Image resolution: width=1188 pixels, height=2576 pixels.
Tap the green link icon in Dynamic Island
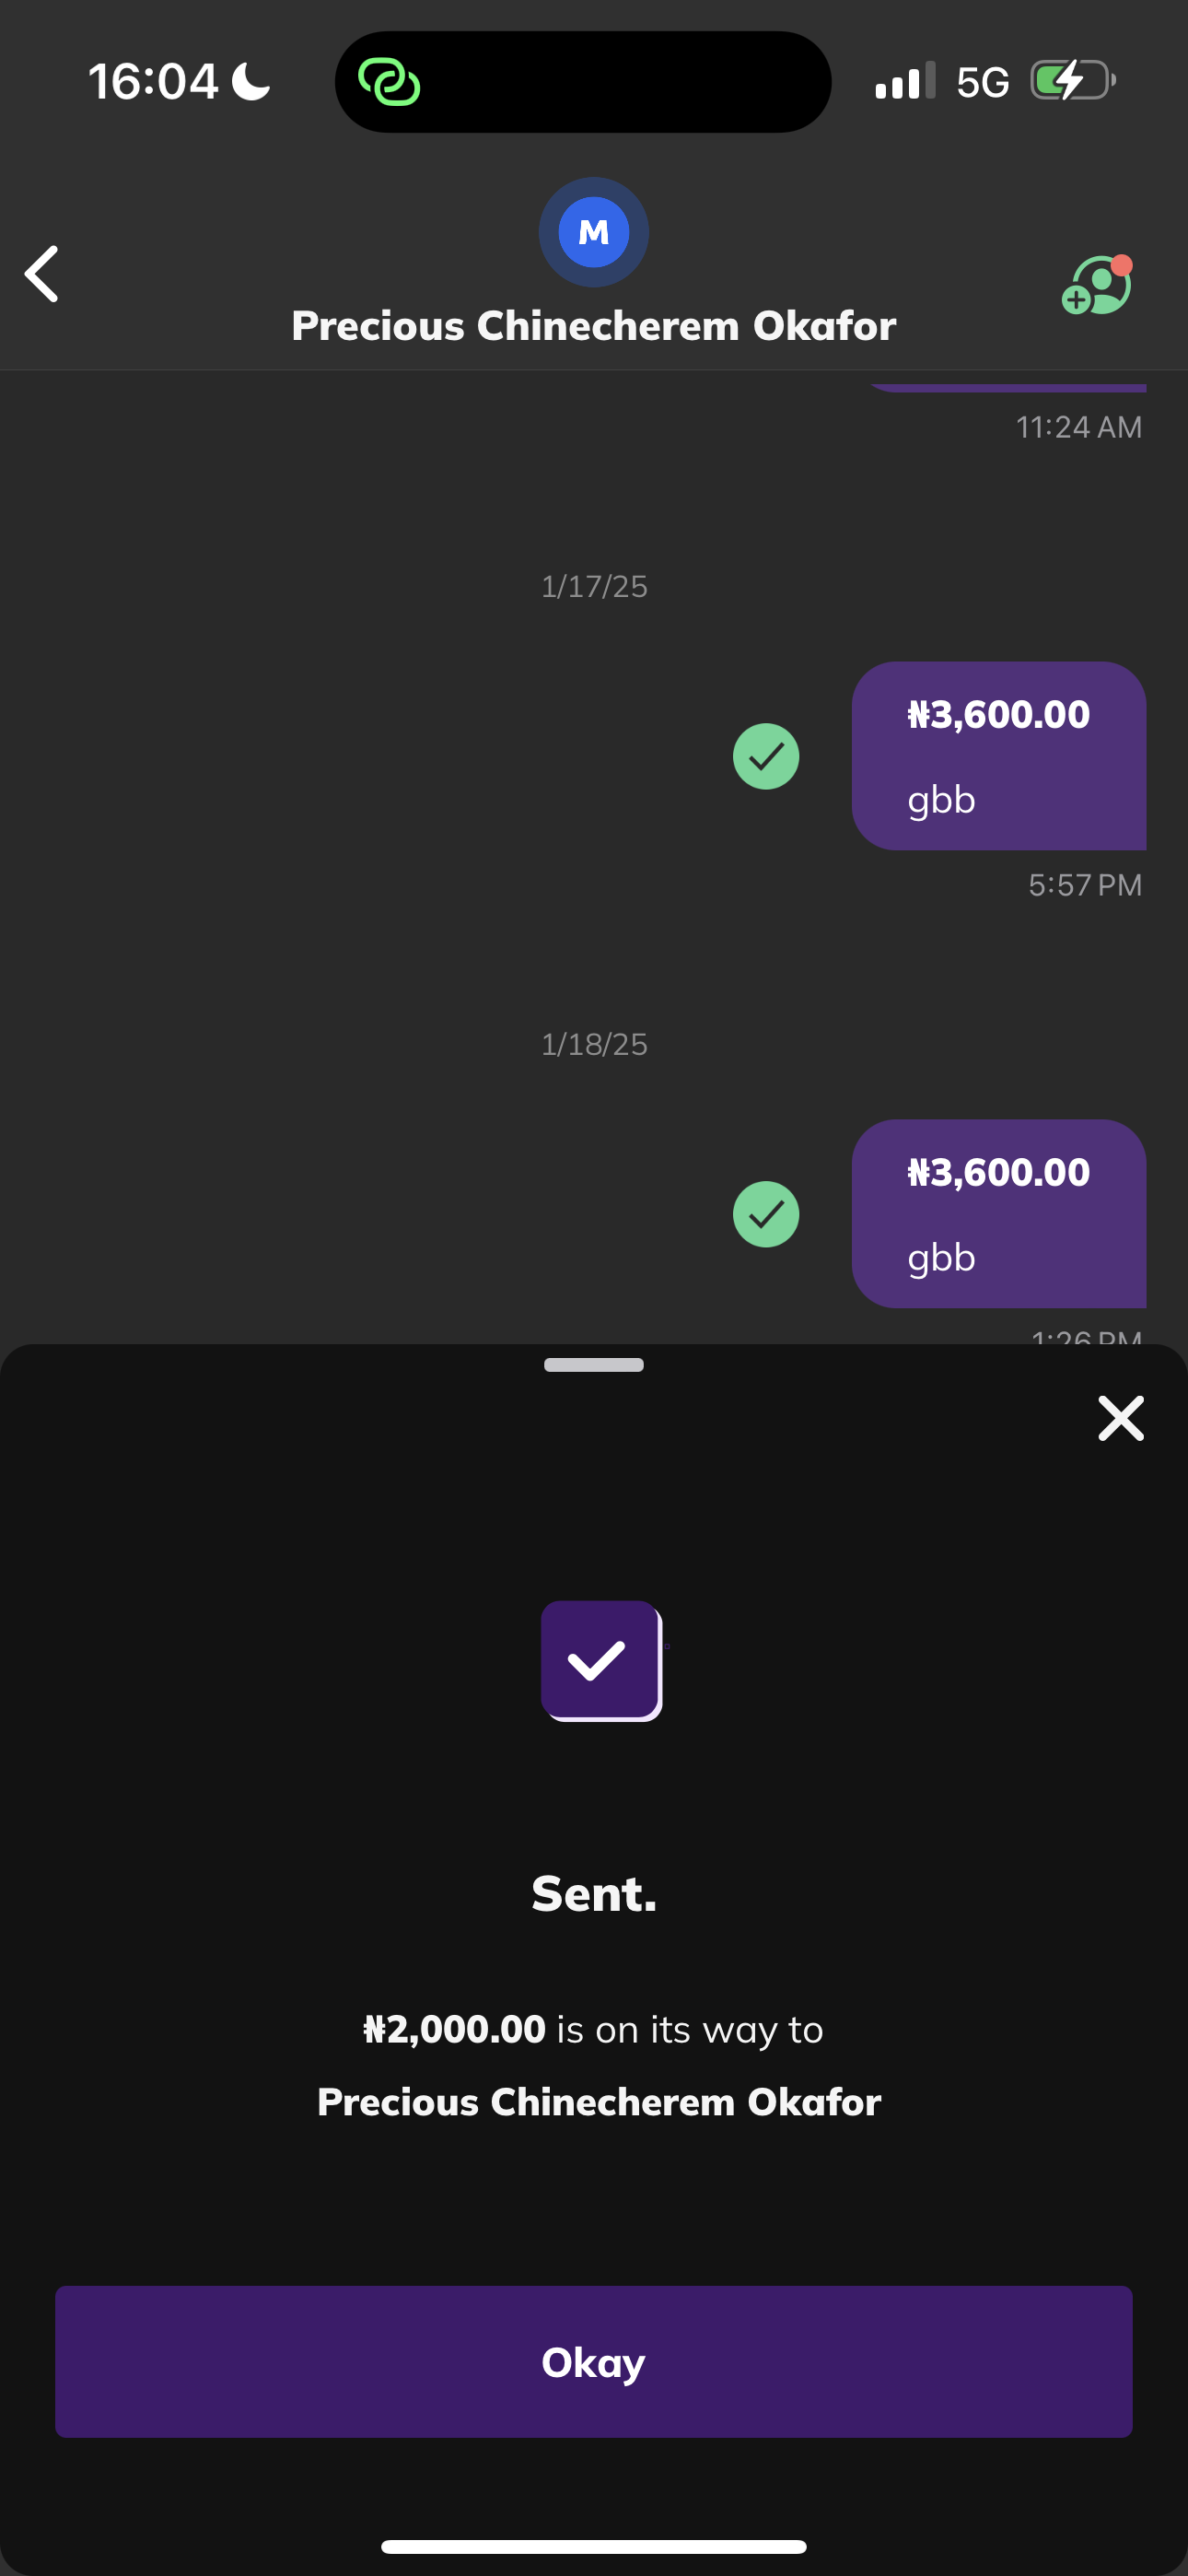(389, 82)
